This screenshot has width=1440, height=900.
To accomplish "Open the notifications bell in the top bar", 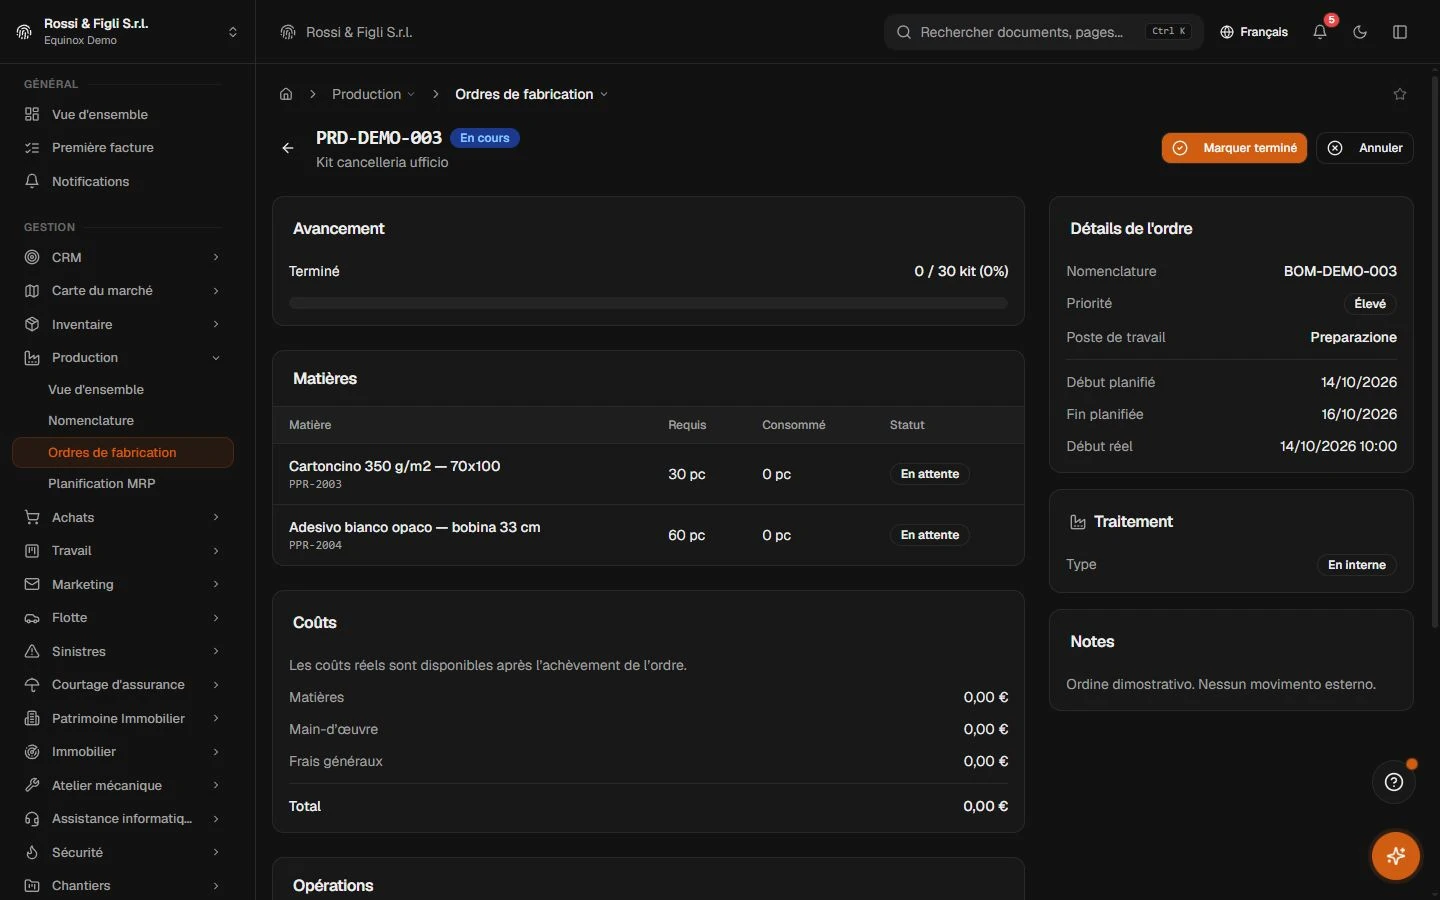I will point(1320,32).
